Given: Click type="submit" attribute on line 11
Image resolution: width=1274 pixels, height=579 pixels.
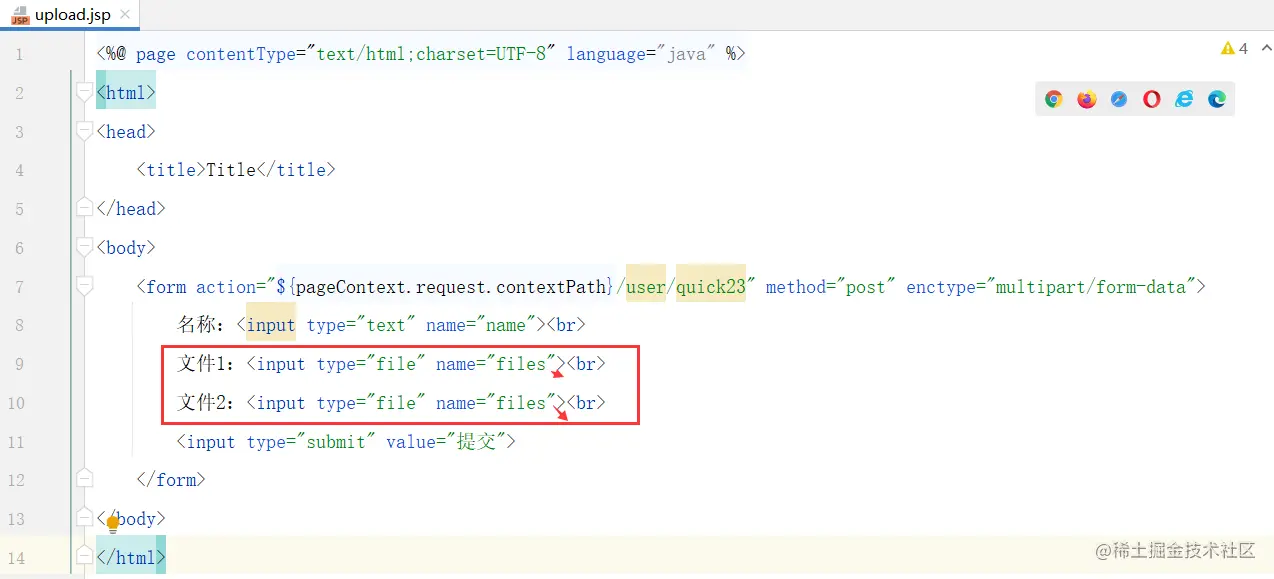Looking at the screenshot, I should [x=311, y=442].
